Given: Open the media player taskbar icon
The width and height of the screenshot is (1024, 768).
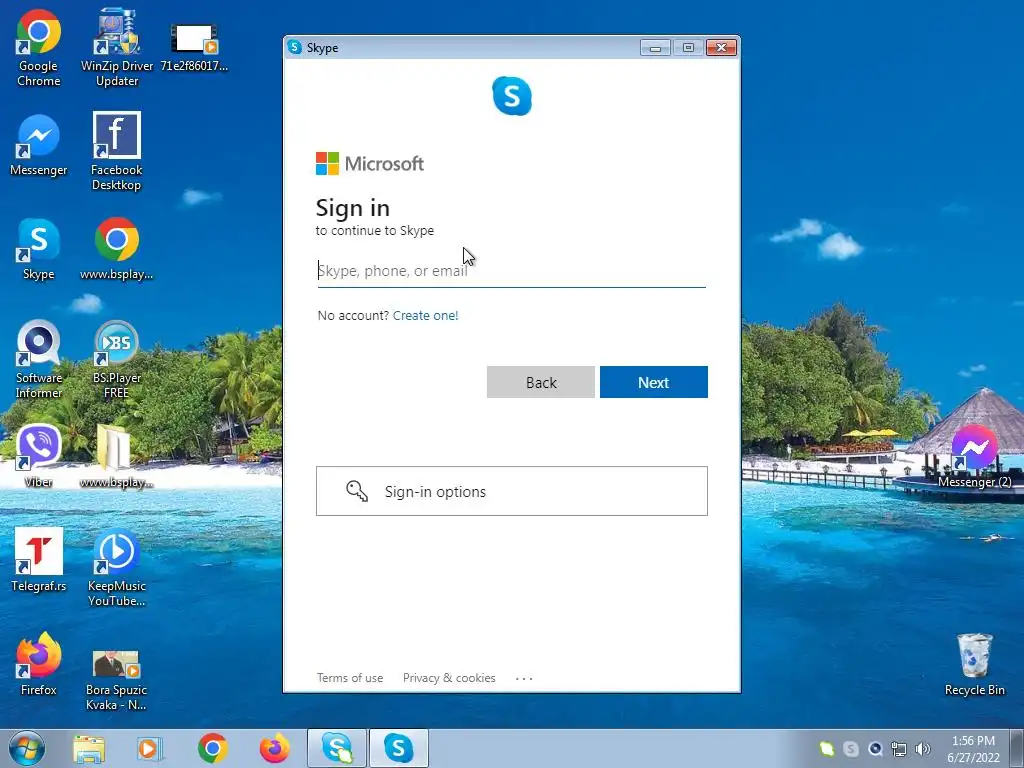Looking at the screenshot, I should click(x=149, y=748).
